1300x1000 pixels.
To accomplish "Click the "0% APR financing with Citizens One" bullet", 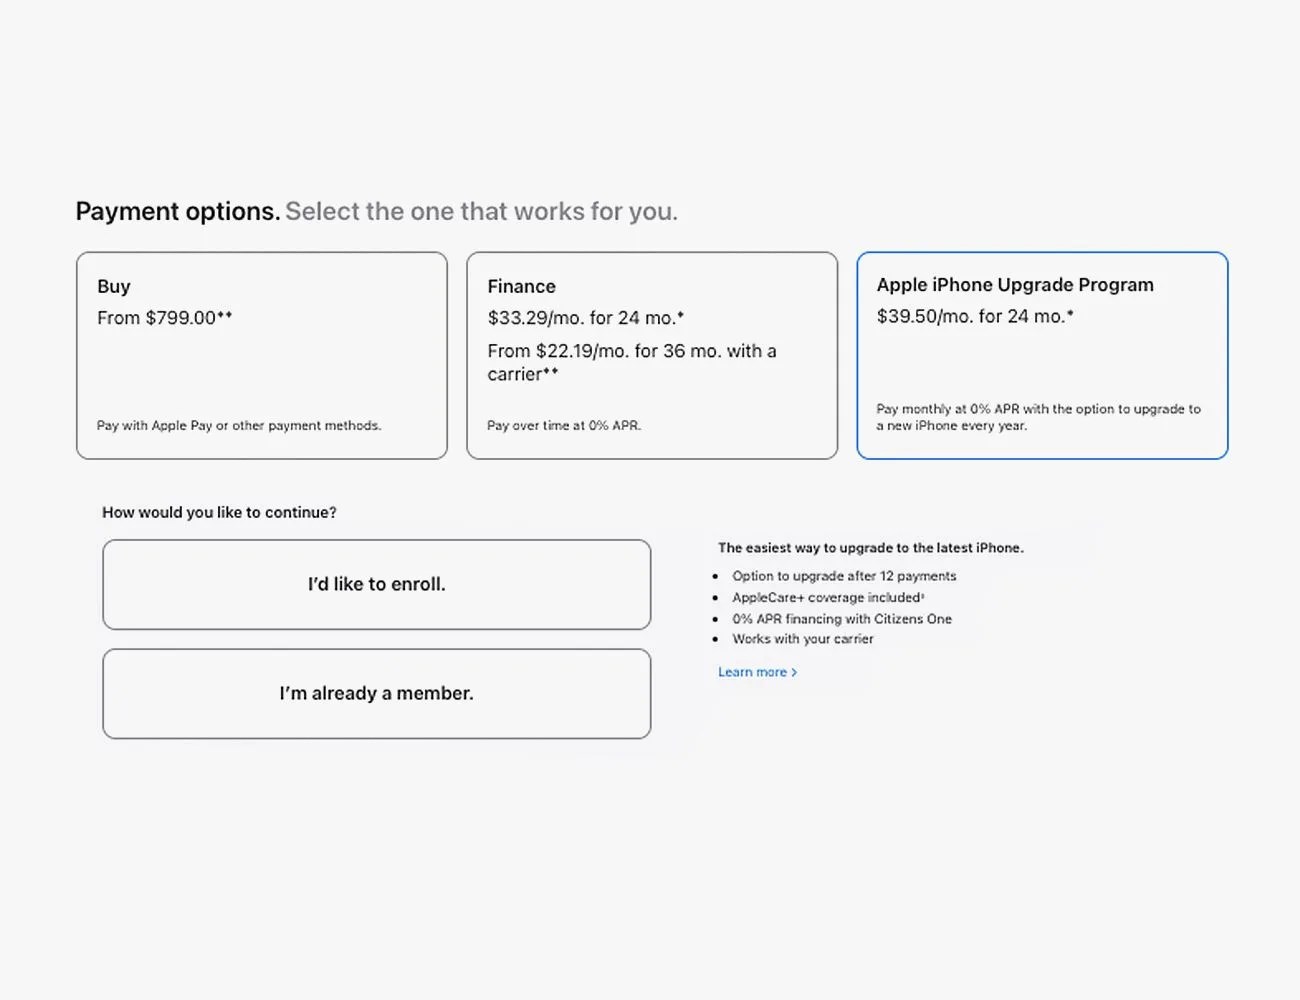I will tap(842, 619).
